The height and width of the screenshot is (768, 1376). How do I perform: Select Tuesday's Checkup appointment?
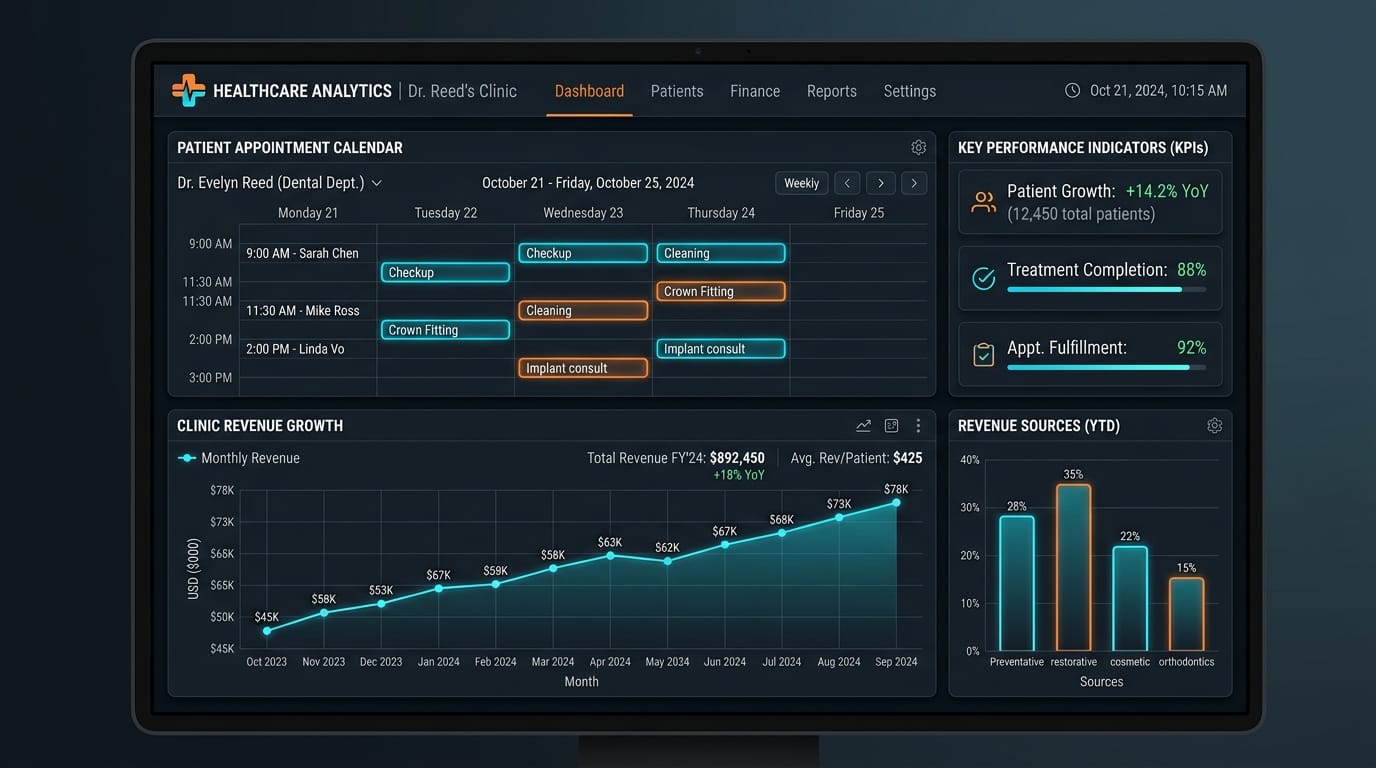pos(445,272)
